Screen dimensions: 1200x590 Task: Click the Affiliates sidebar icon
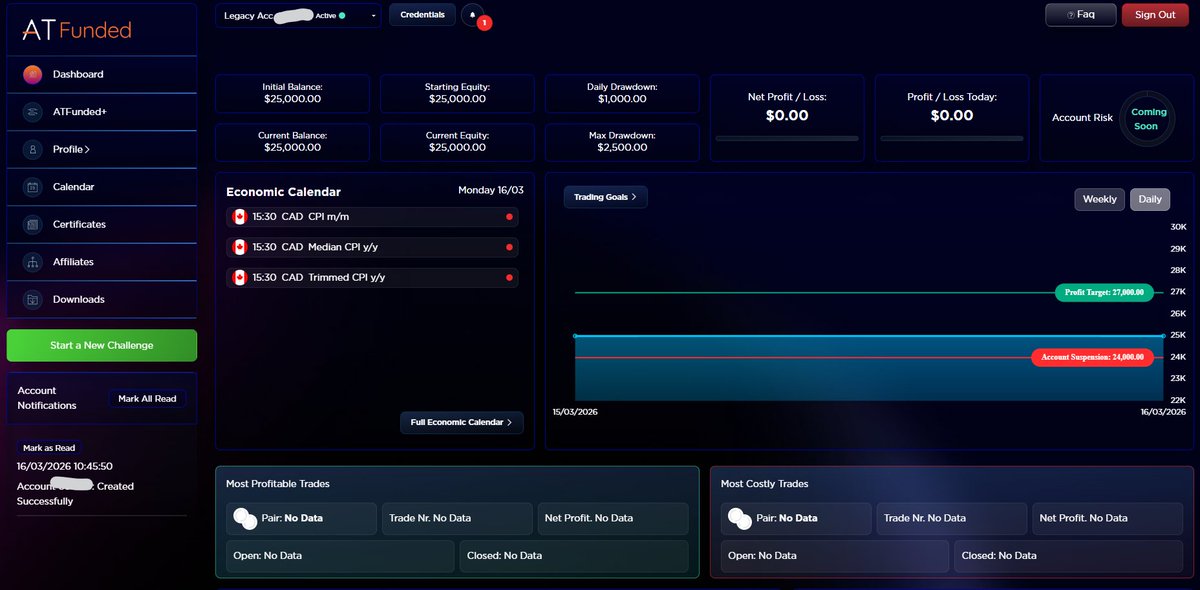(x=32, y=262)
